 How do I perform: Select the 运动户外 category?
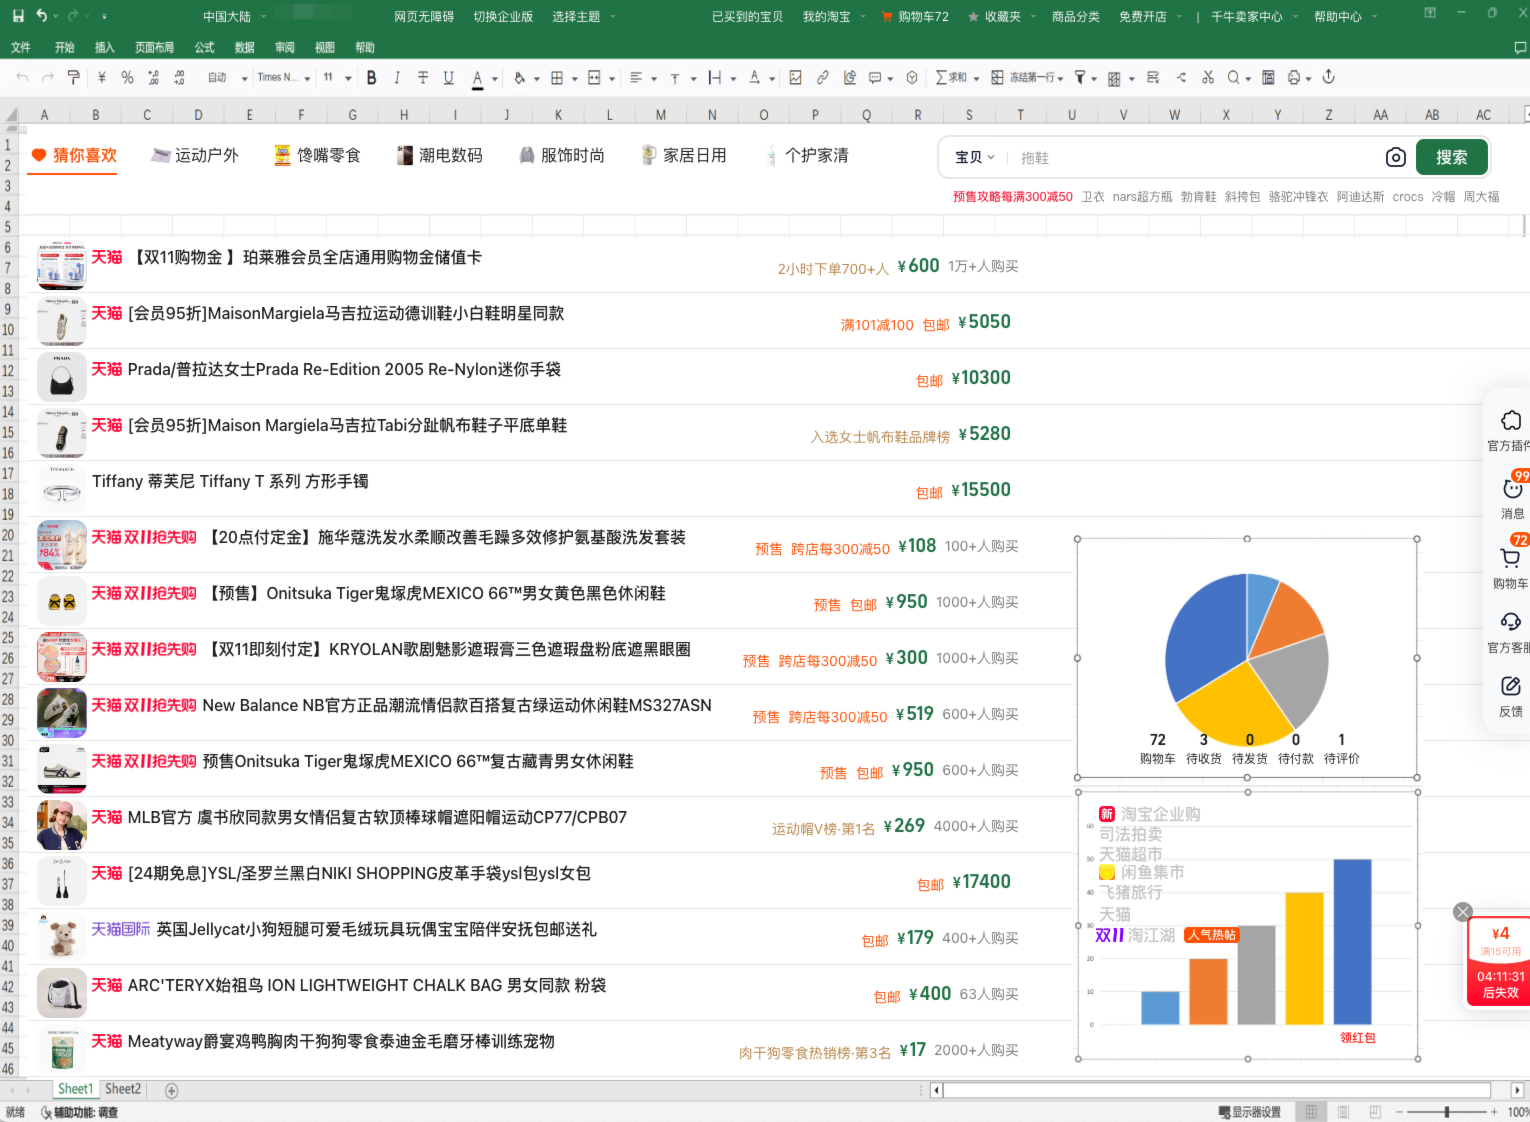tap(195, 155)
